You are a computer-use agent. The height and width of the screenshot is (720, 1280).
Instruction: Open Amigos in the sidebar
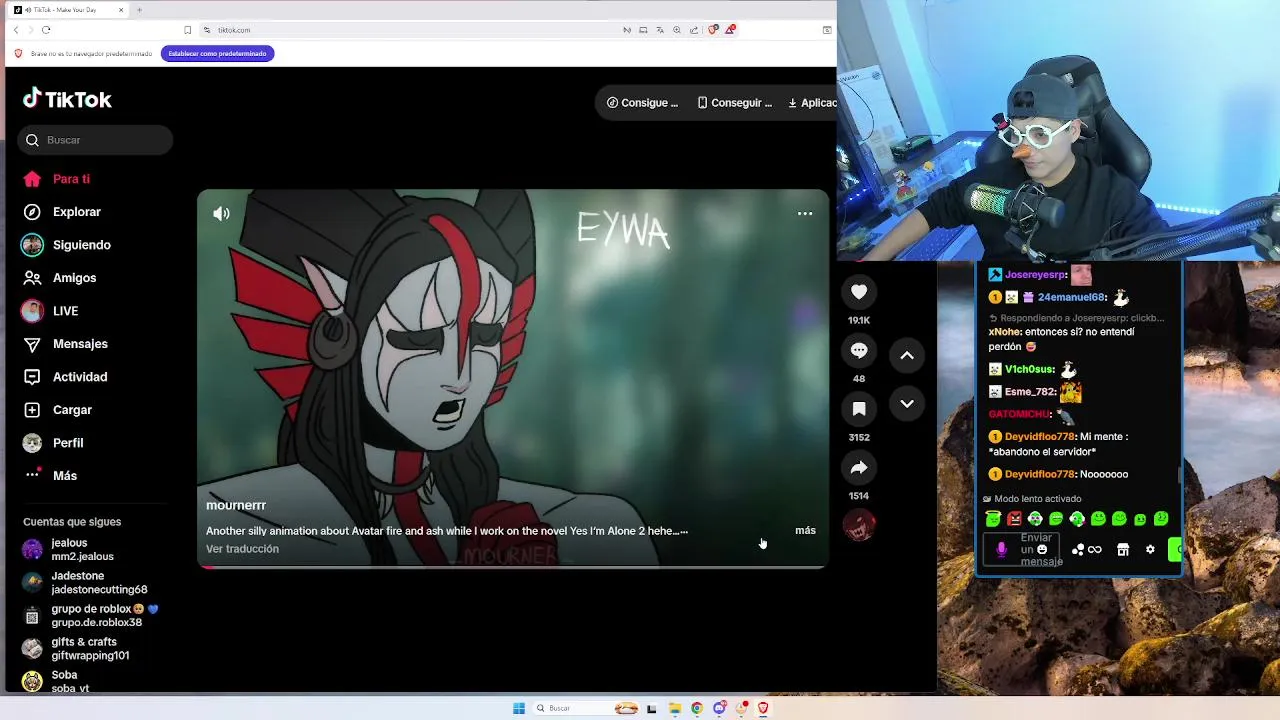pos(60,278)
